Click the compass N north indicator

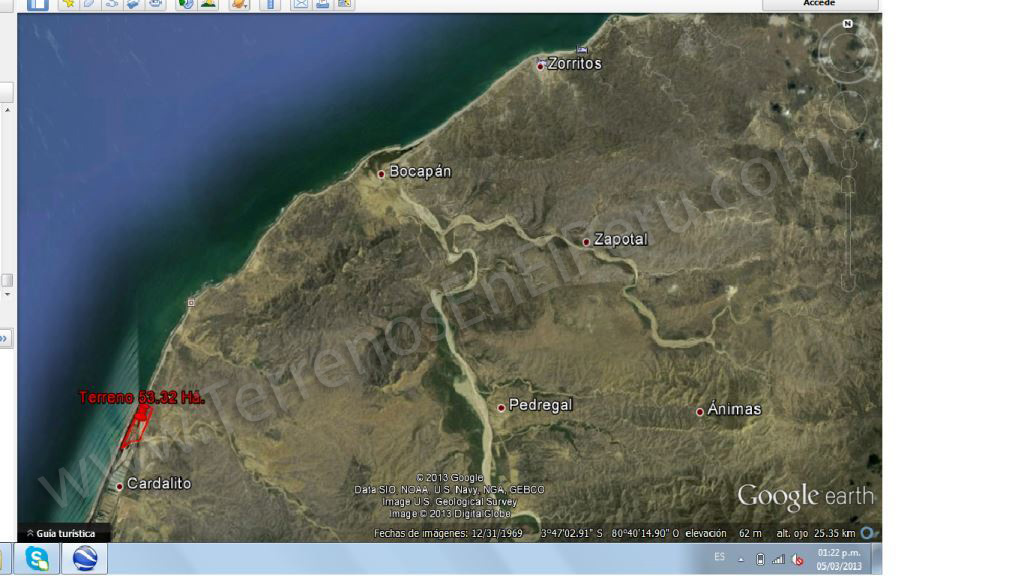(x=848, y=24)
